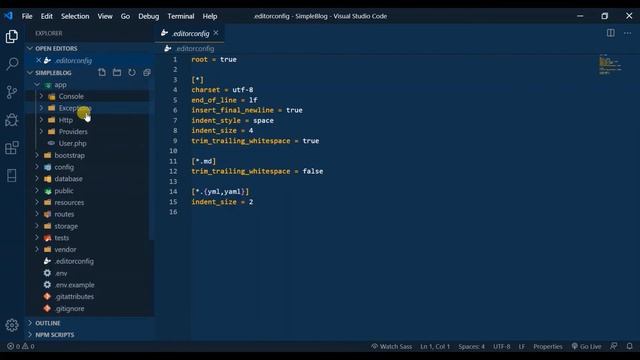Viewport: 640px width, 360px height.
Task: Open the Explorer view in activity bar
Action: point(11,37)
